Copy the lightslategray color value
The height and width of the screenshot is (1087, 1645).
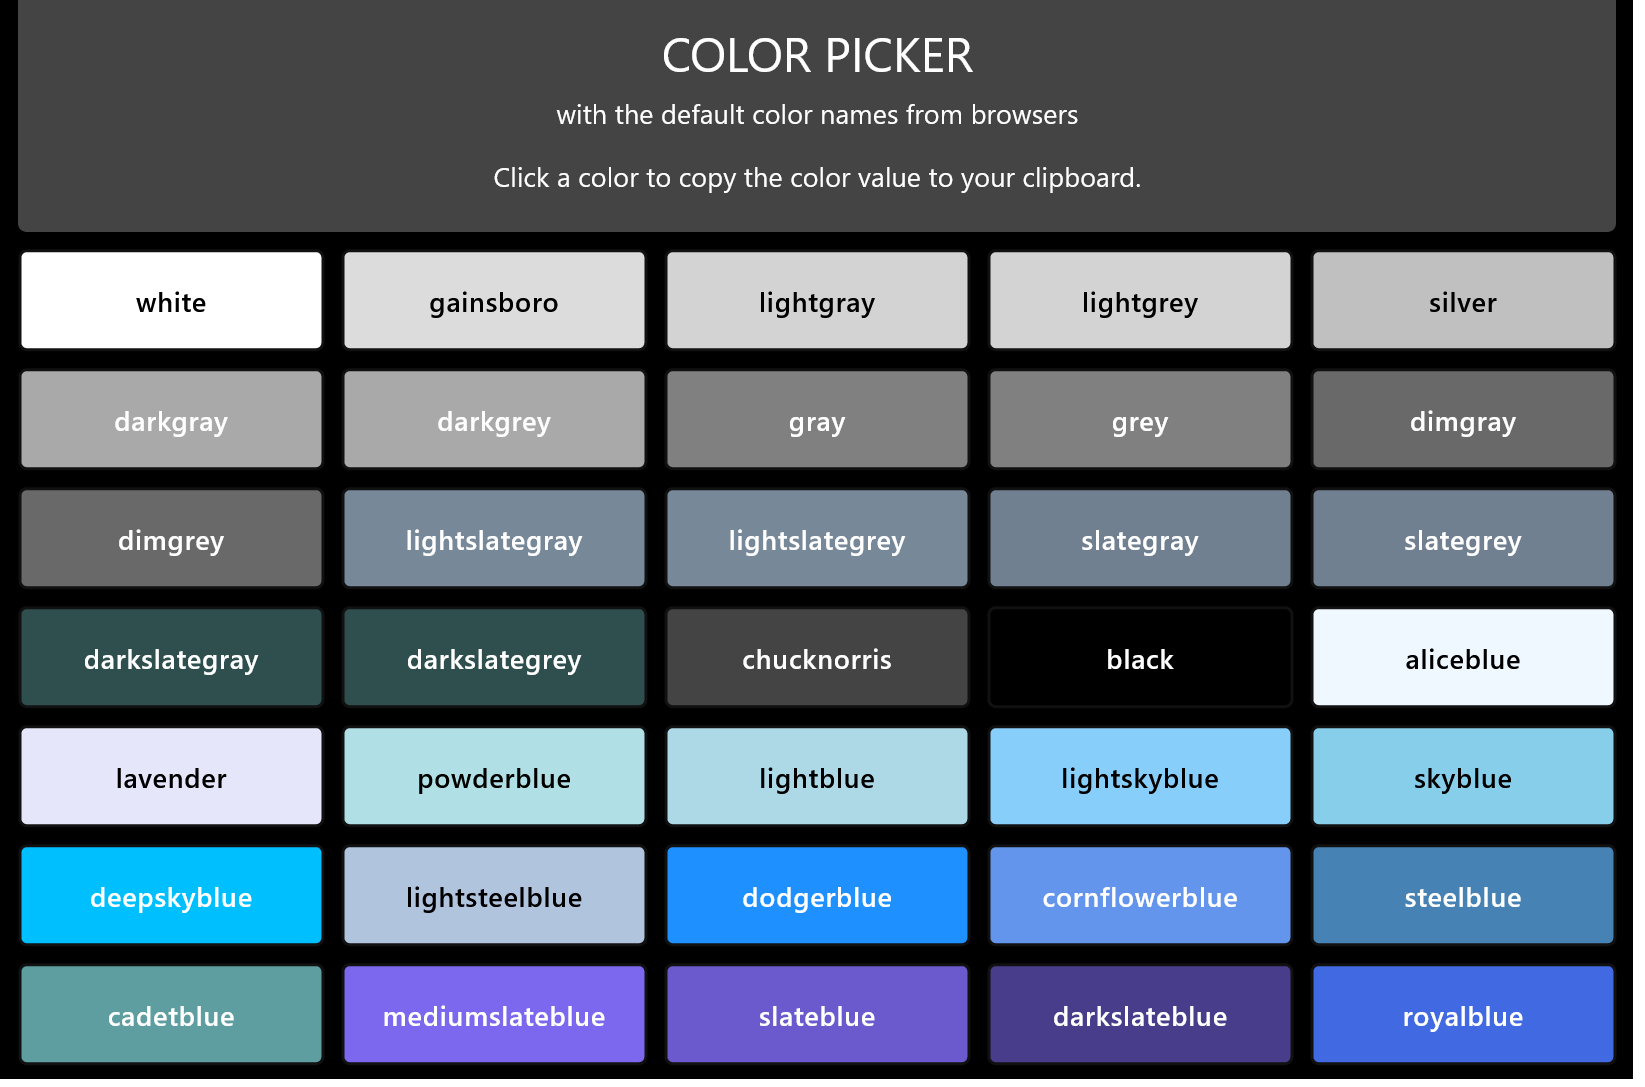click(494, 539)
